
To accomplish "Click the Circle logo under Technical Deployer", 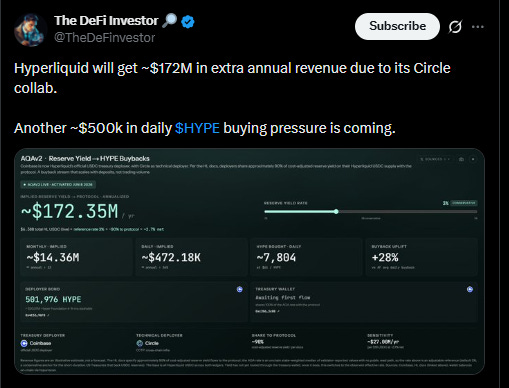I will (140, 343).
